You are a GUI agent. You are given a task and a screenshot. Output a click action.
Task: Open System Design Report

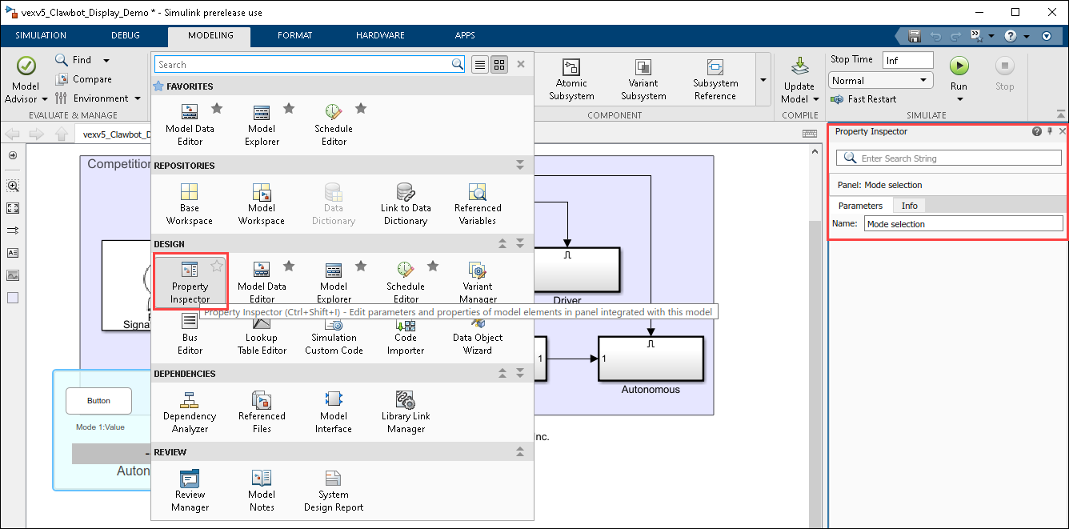[333, 490]
